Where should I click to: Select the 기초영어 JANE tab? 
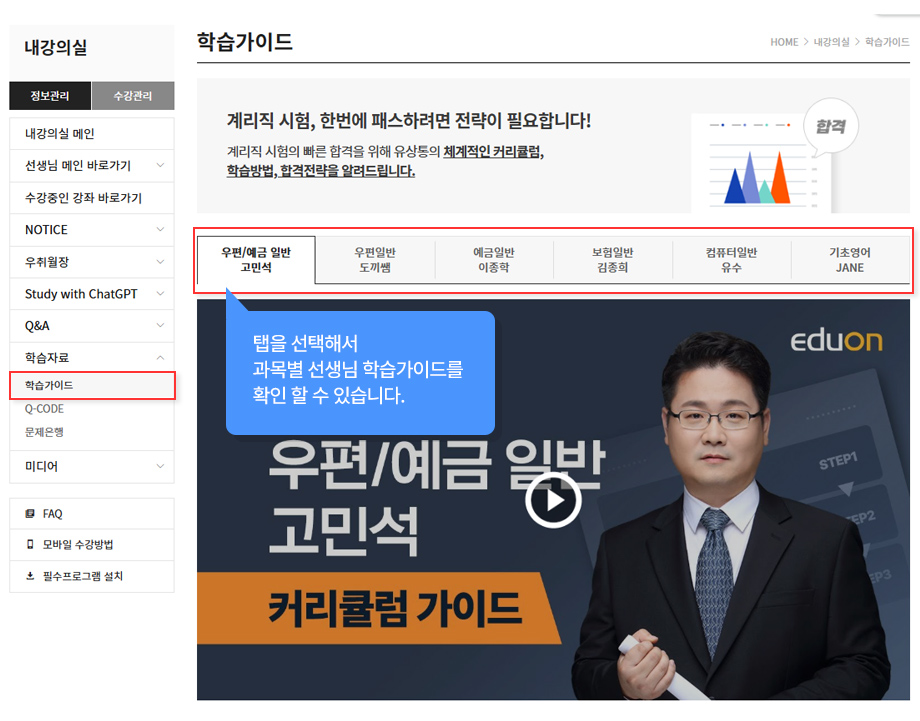(x=850, y=260)
